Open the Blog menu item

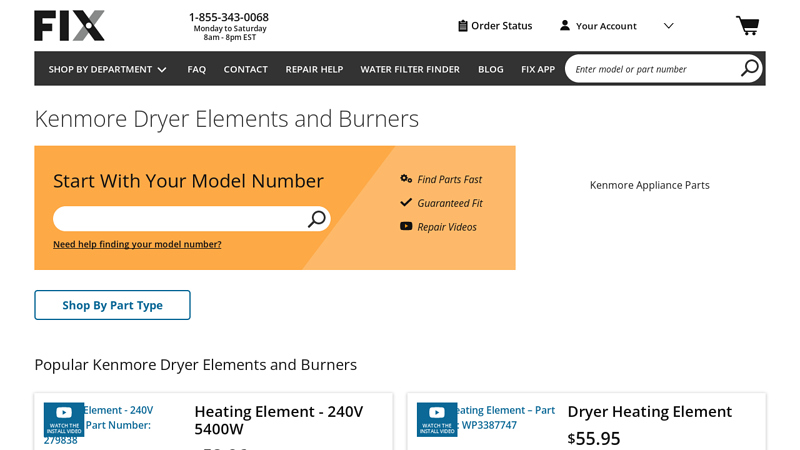491,69
